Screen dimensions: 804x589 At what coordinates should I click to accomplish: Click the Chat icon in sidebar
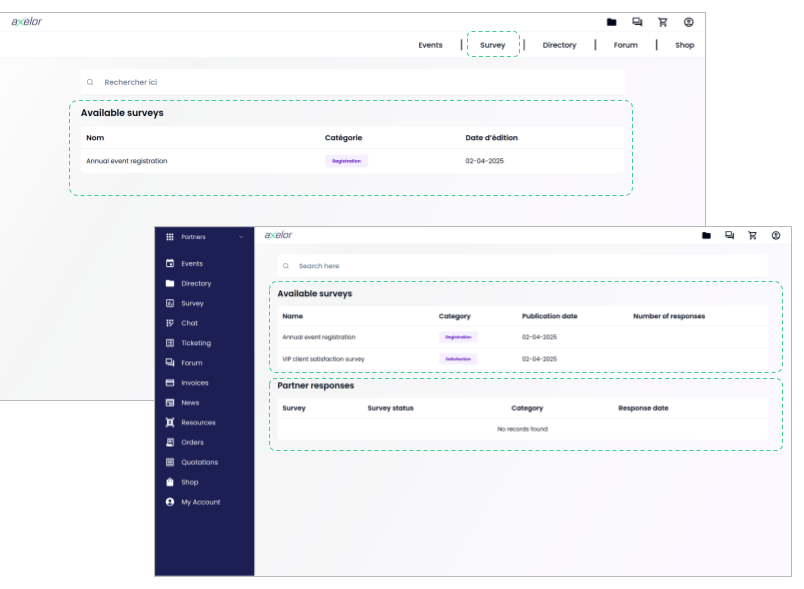pyautogui.click(x=170, y=323)
